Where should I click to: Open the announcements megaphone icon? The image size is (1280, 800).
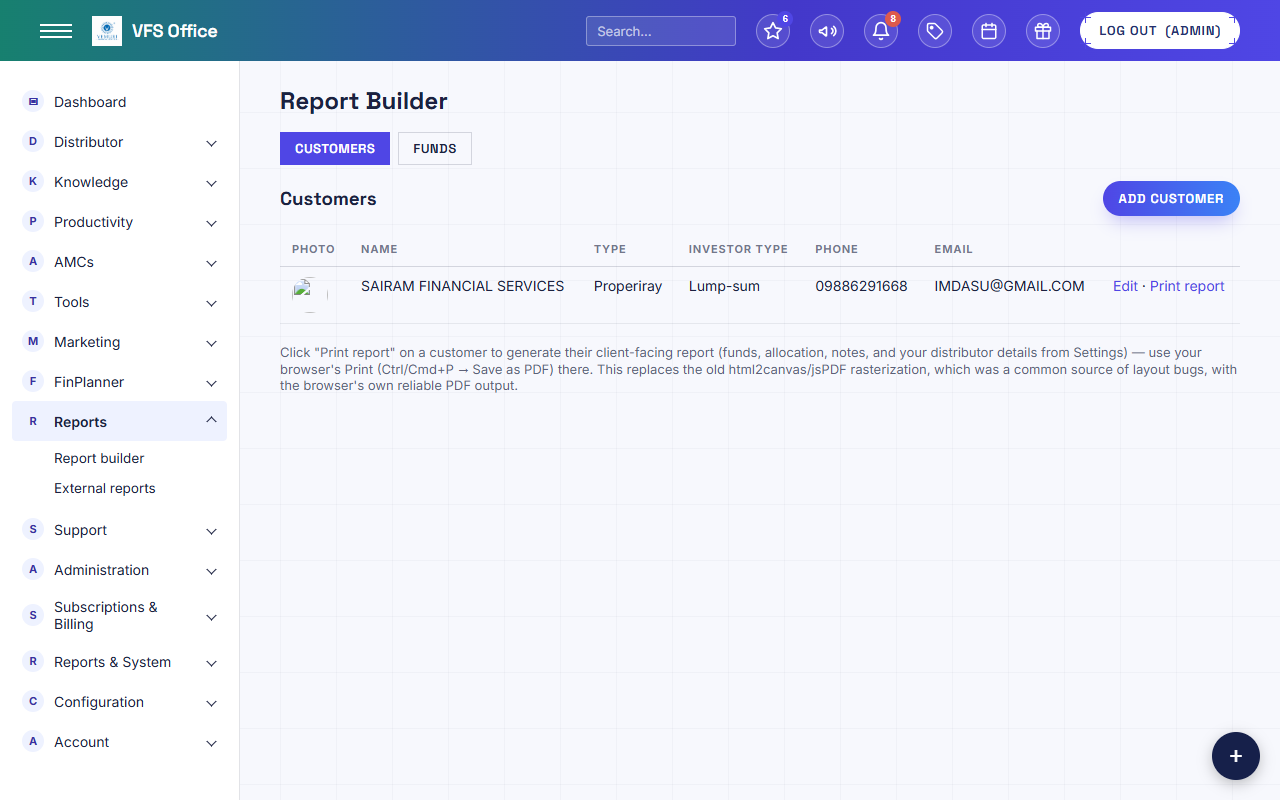pyautogui.click(x=827, y=31)
